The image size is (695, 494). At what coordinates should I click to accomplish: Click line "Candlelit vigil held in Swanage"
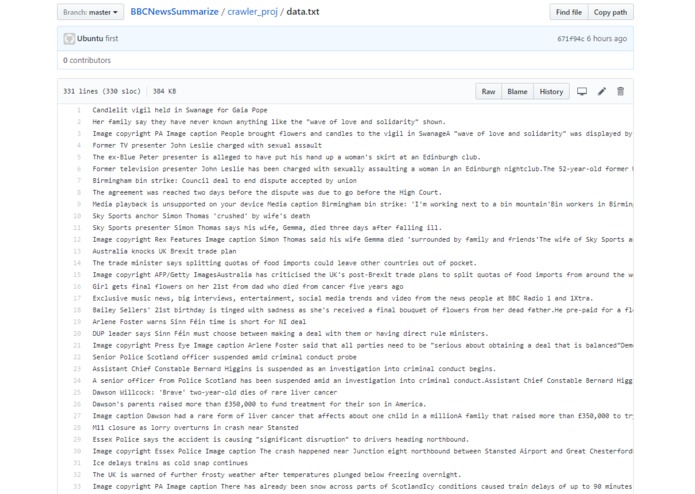tap(180, 110)
